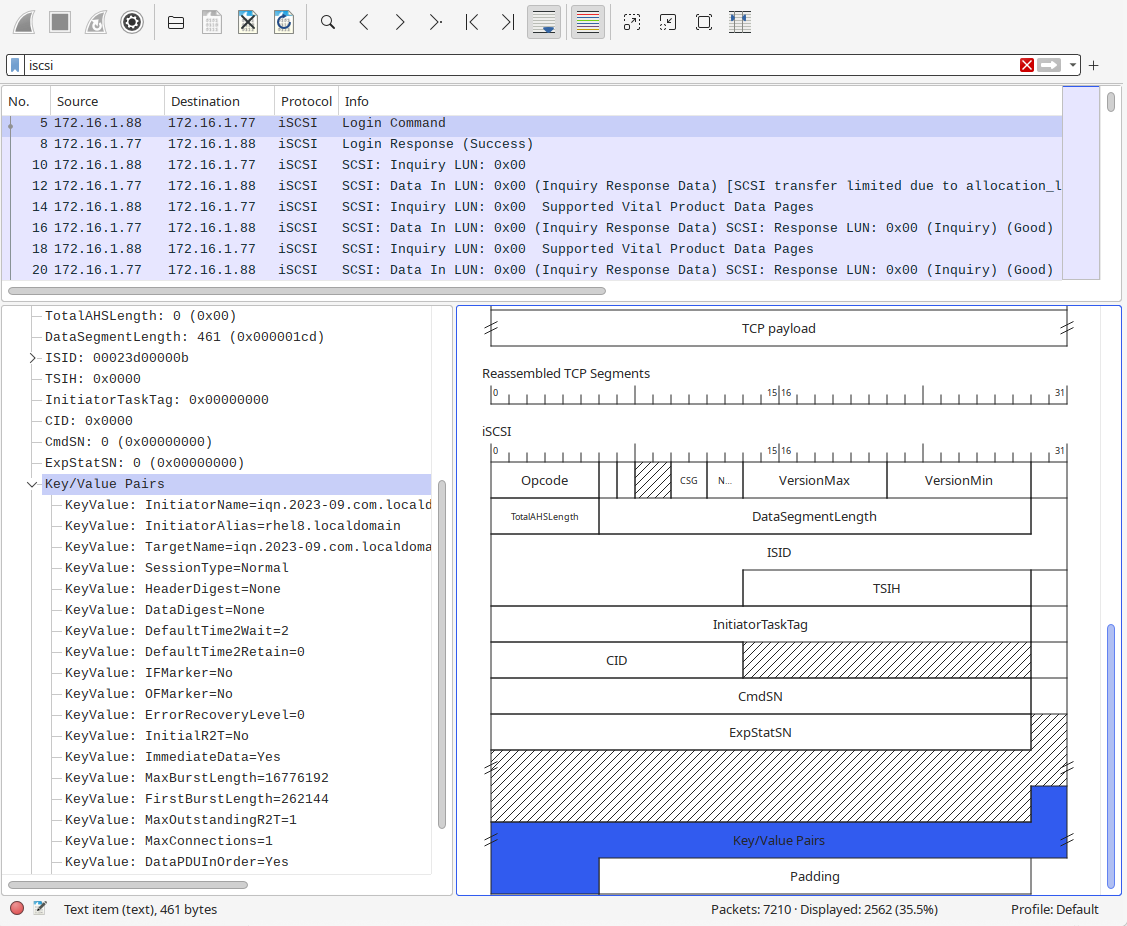1127x926 pixels.
Task: Sort by the No. column header
Action: (x=26, y=101)
